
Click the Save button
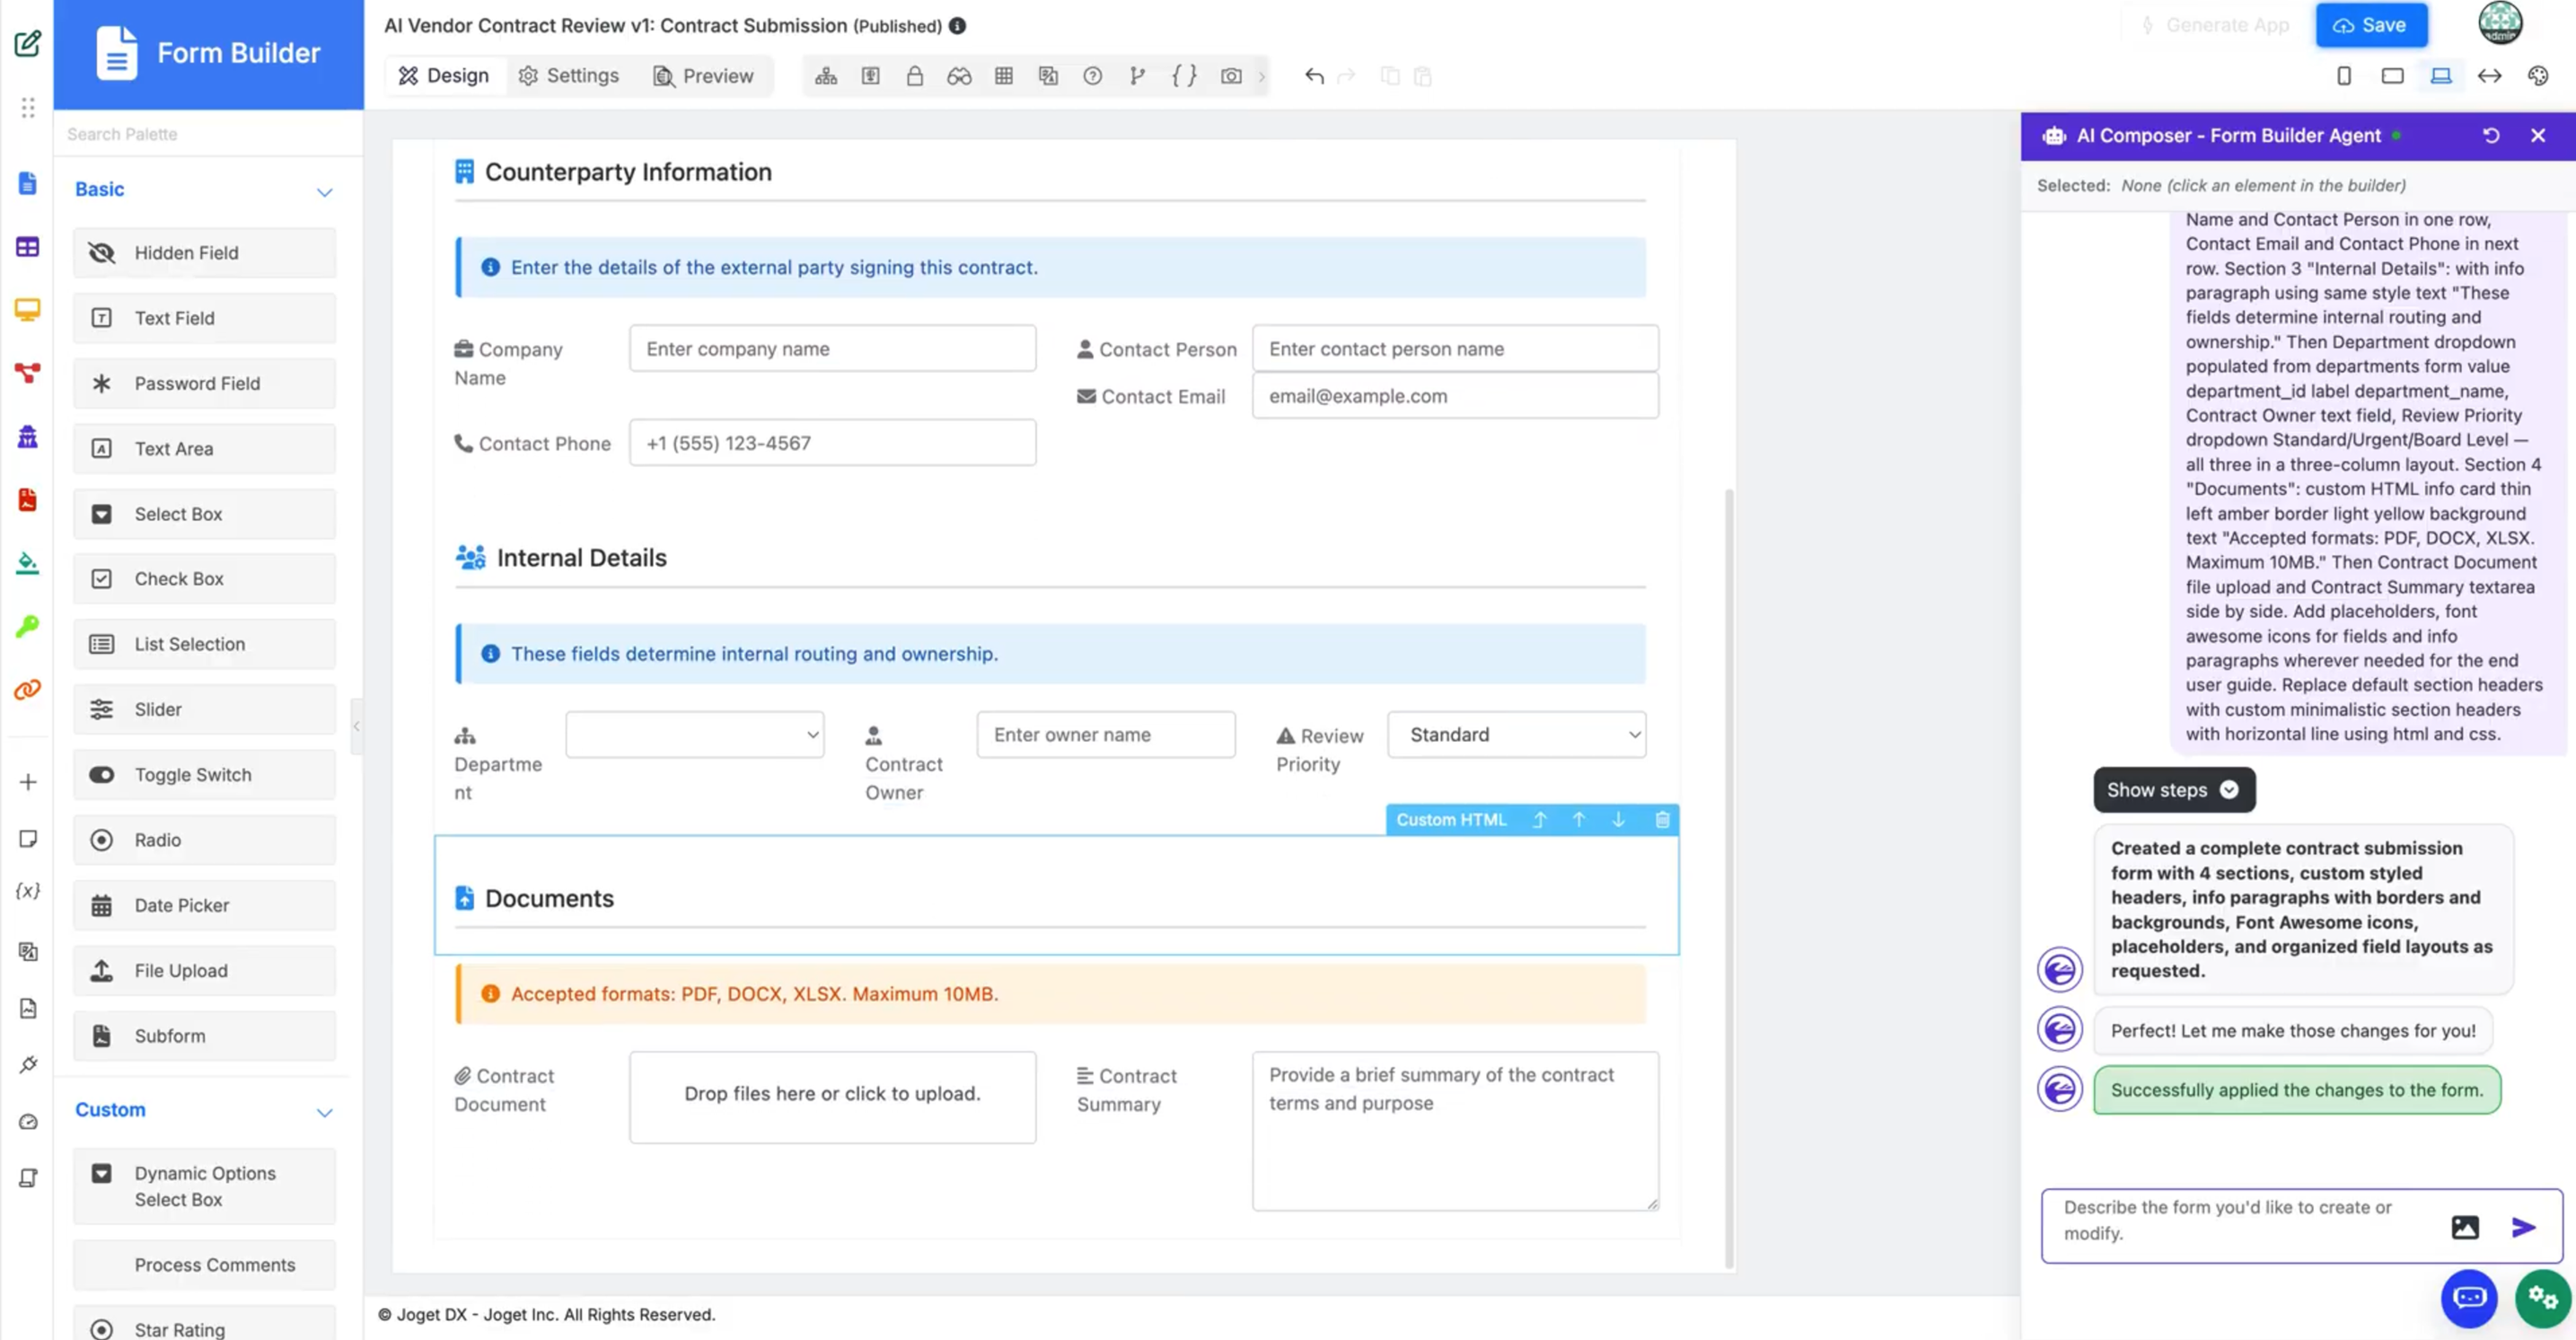click(2371, 25)
